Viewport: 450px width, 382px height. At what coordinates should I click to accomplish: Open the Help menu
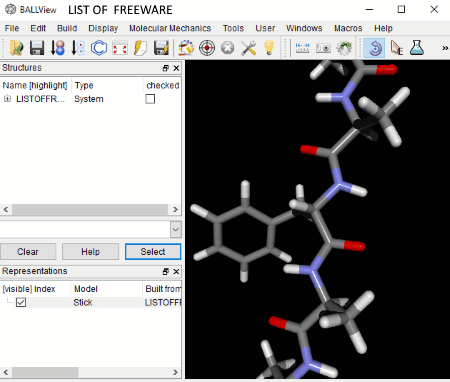click(383, 28)
